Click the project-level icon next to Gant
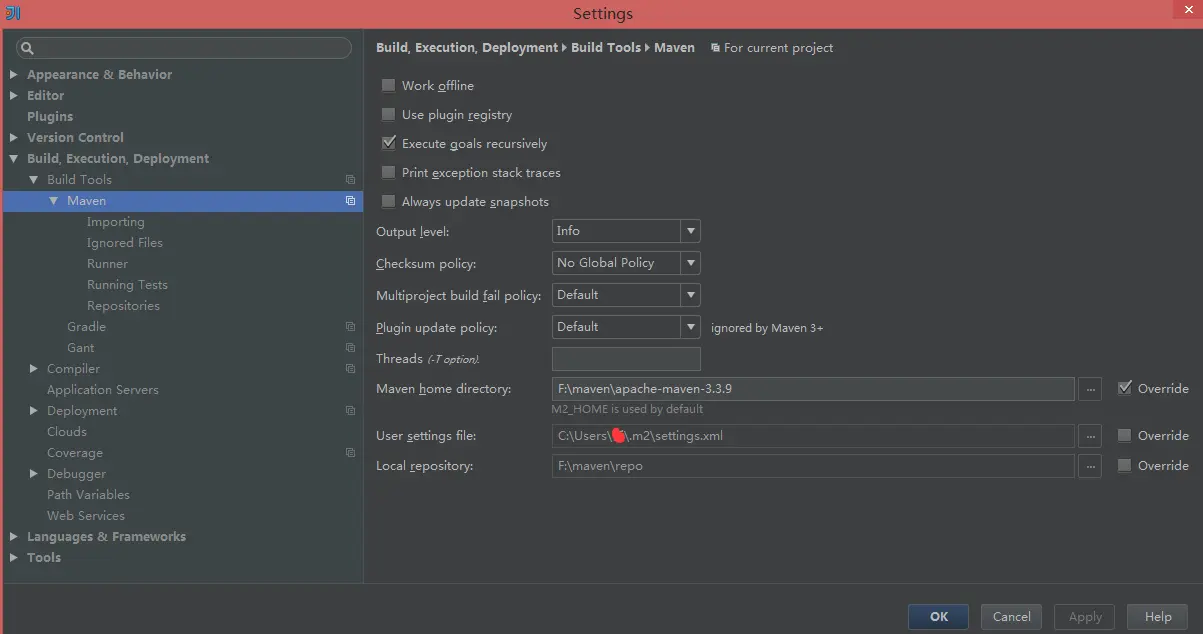 coord(350,348)
